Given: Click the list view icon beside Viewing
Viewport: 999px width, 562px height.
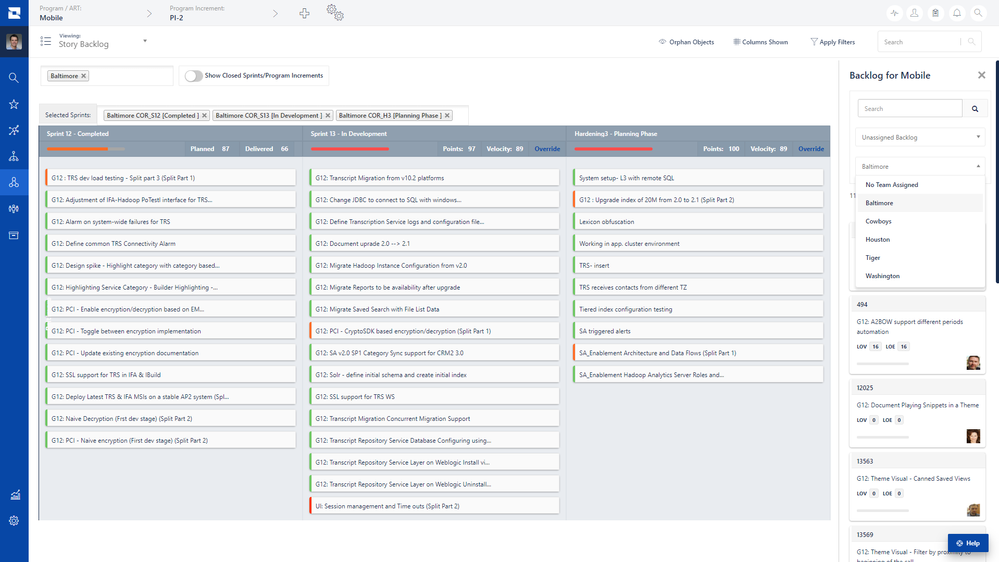Looking at the screenshot, I should [x=46, y=41].
